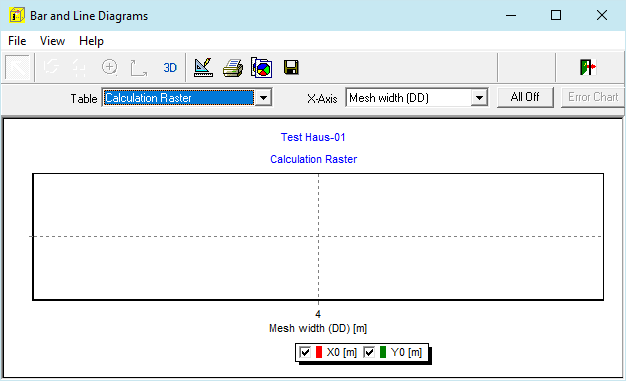Save diagram with floppy disk icon
The image size is (626, 381).
291,67
